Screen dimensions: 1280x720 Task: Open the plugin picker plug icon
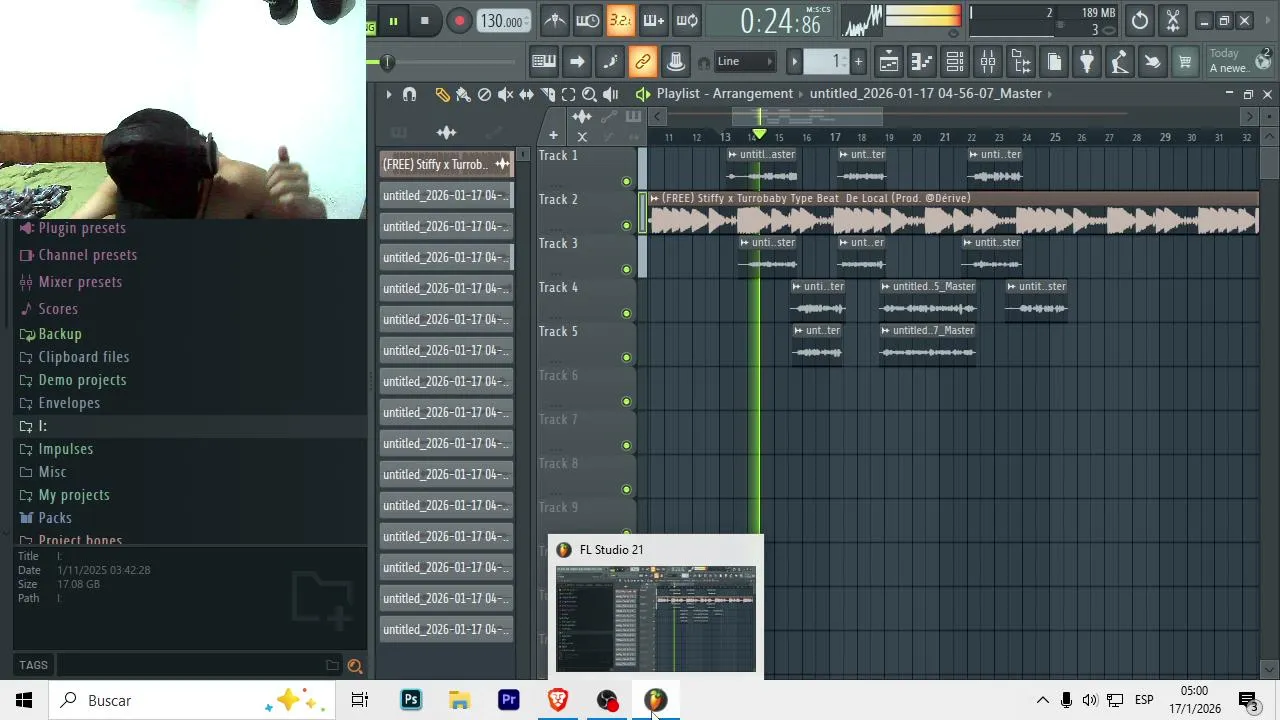pyautogui.click(x=1087, y=62)
